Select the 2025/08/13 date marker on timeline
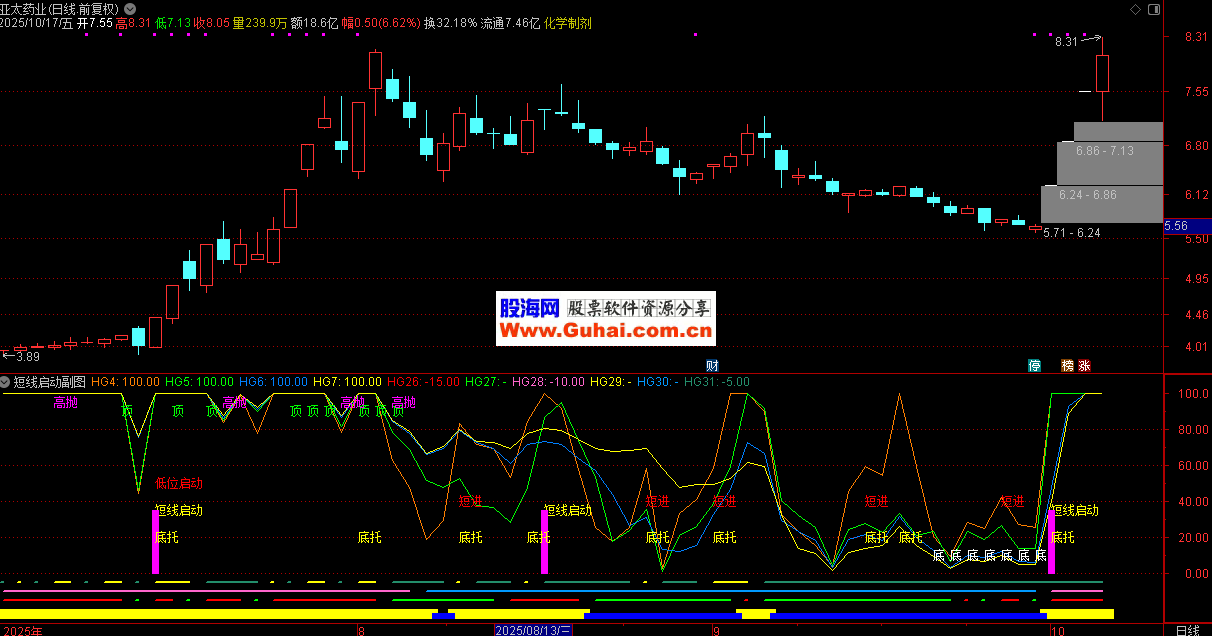Image resolution: width=1212 pixels, height=636 pixels. (534, 630)
